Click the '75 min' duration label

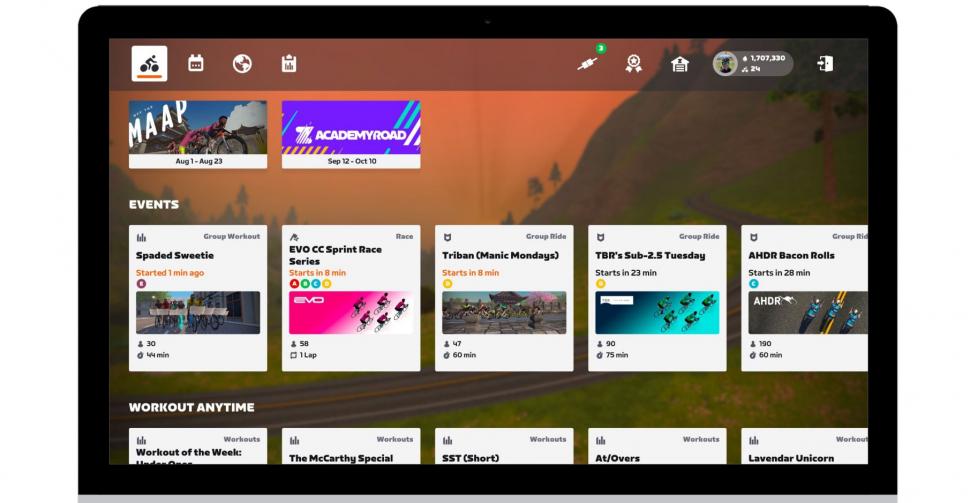coord(617,355)
